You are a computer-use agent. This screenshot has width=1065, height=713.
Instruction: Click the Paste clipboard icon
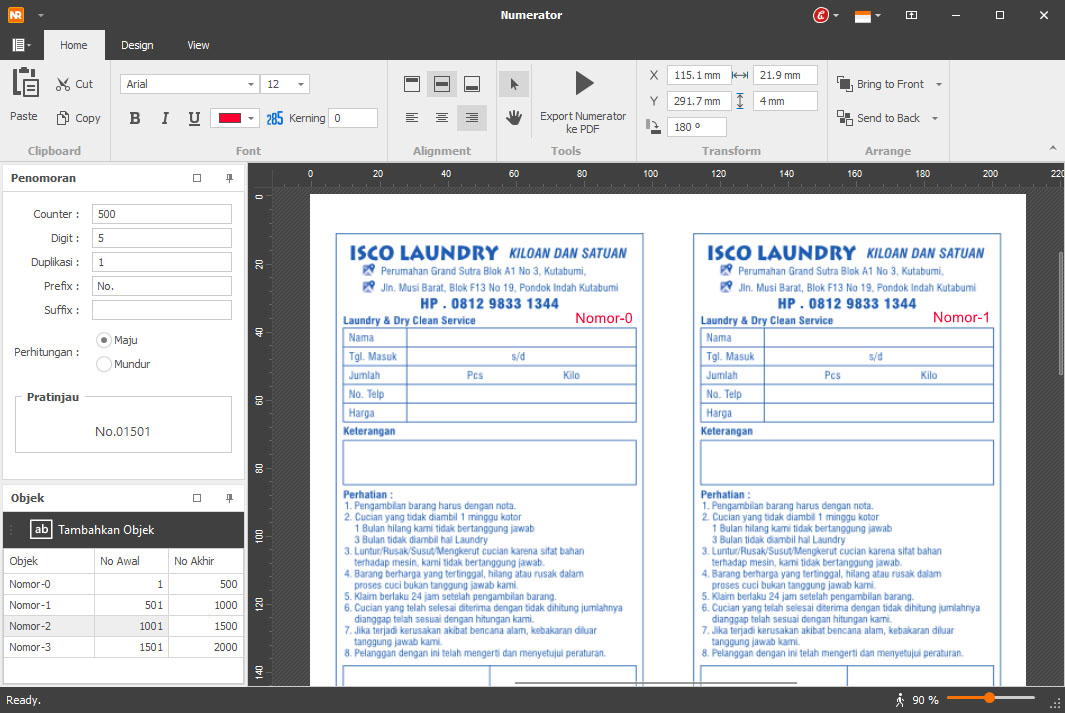tap(24, 84)
